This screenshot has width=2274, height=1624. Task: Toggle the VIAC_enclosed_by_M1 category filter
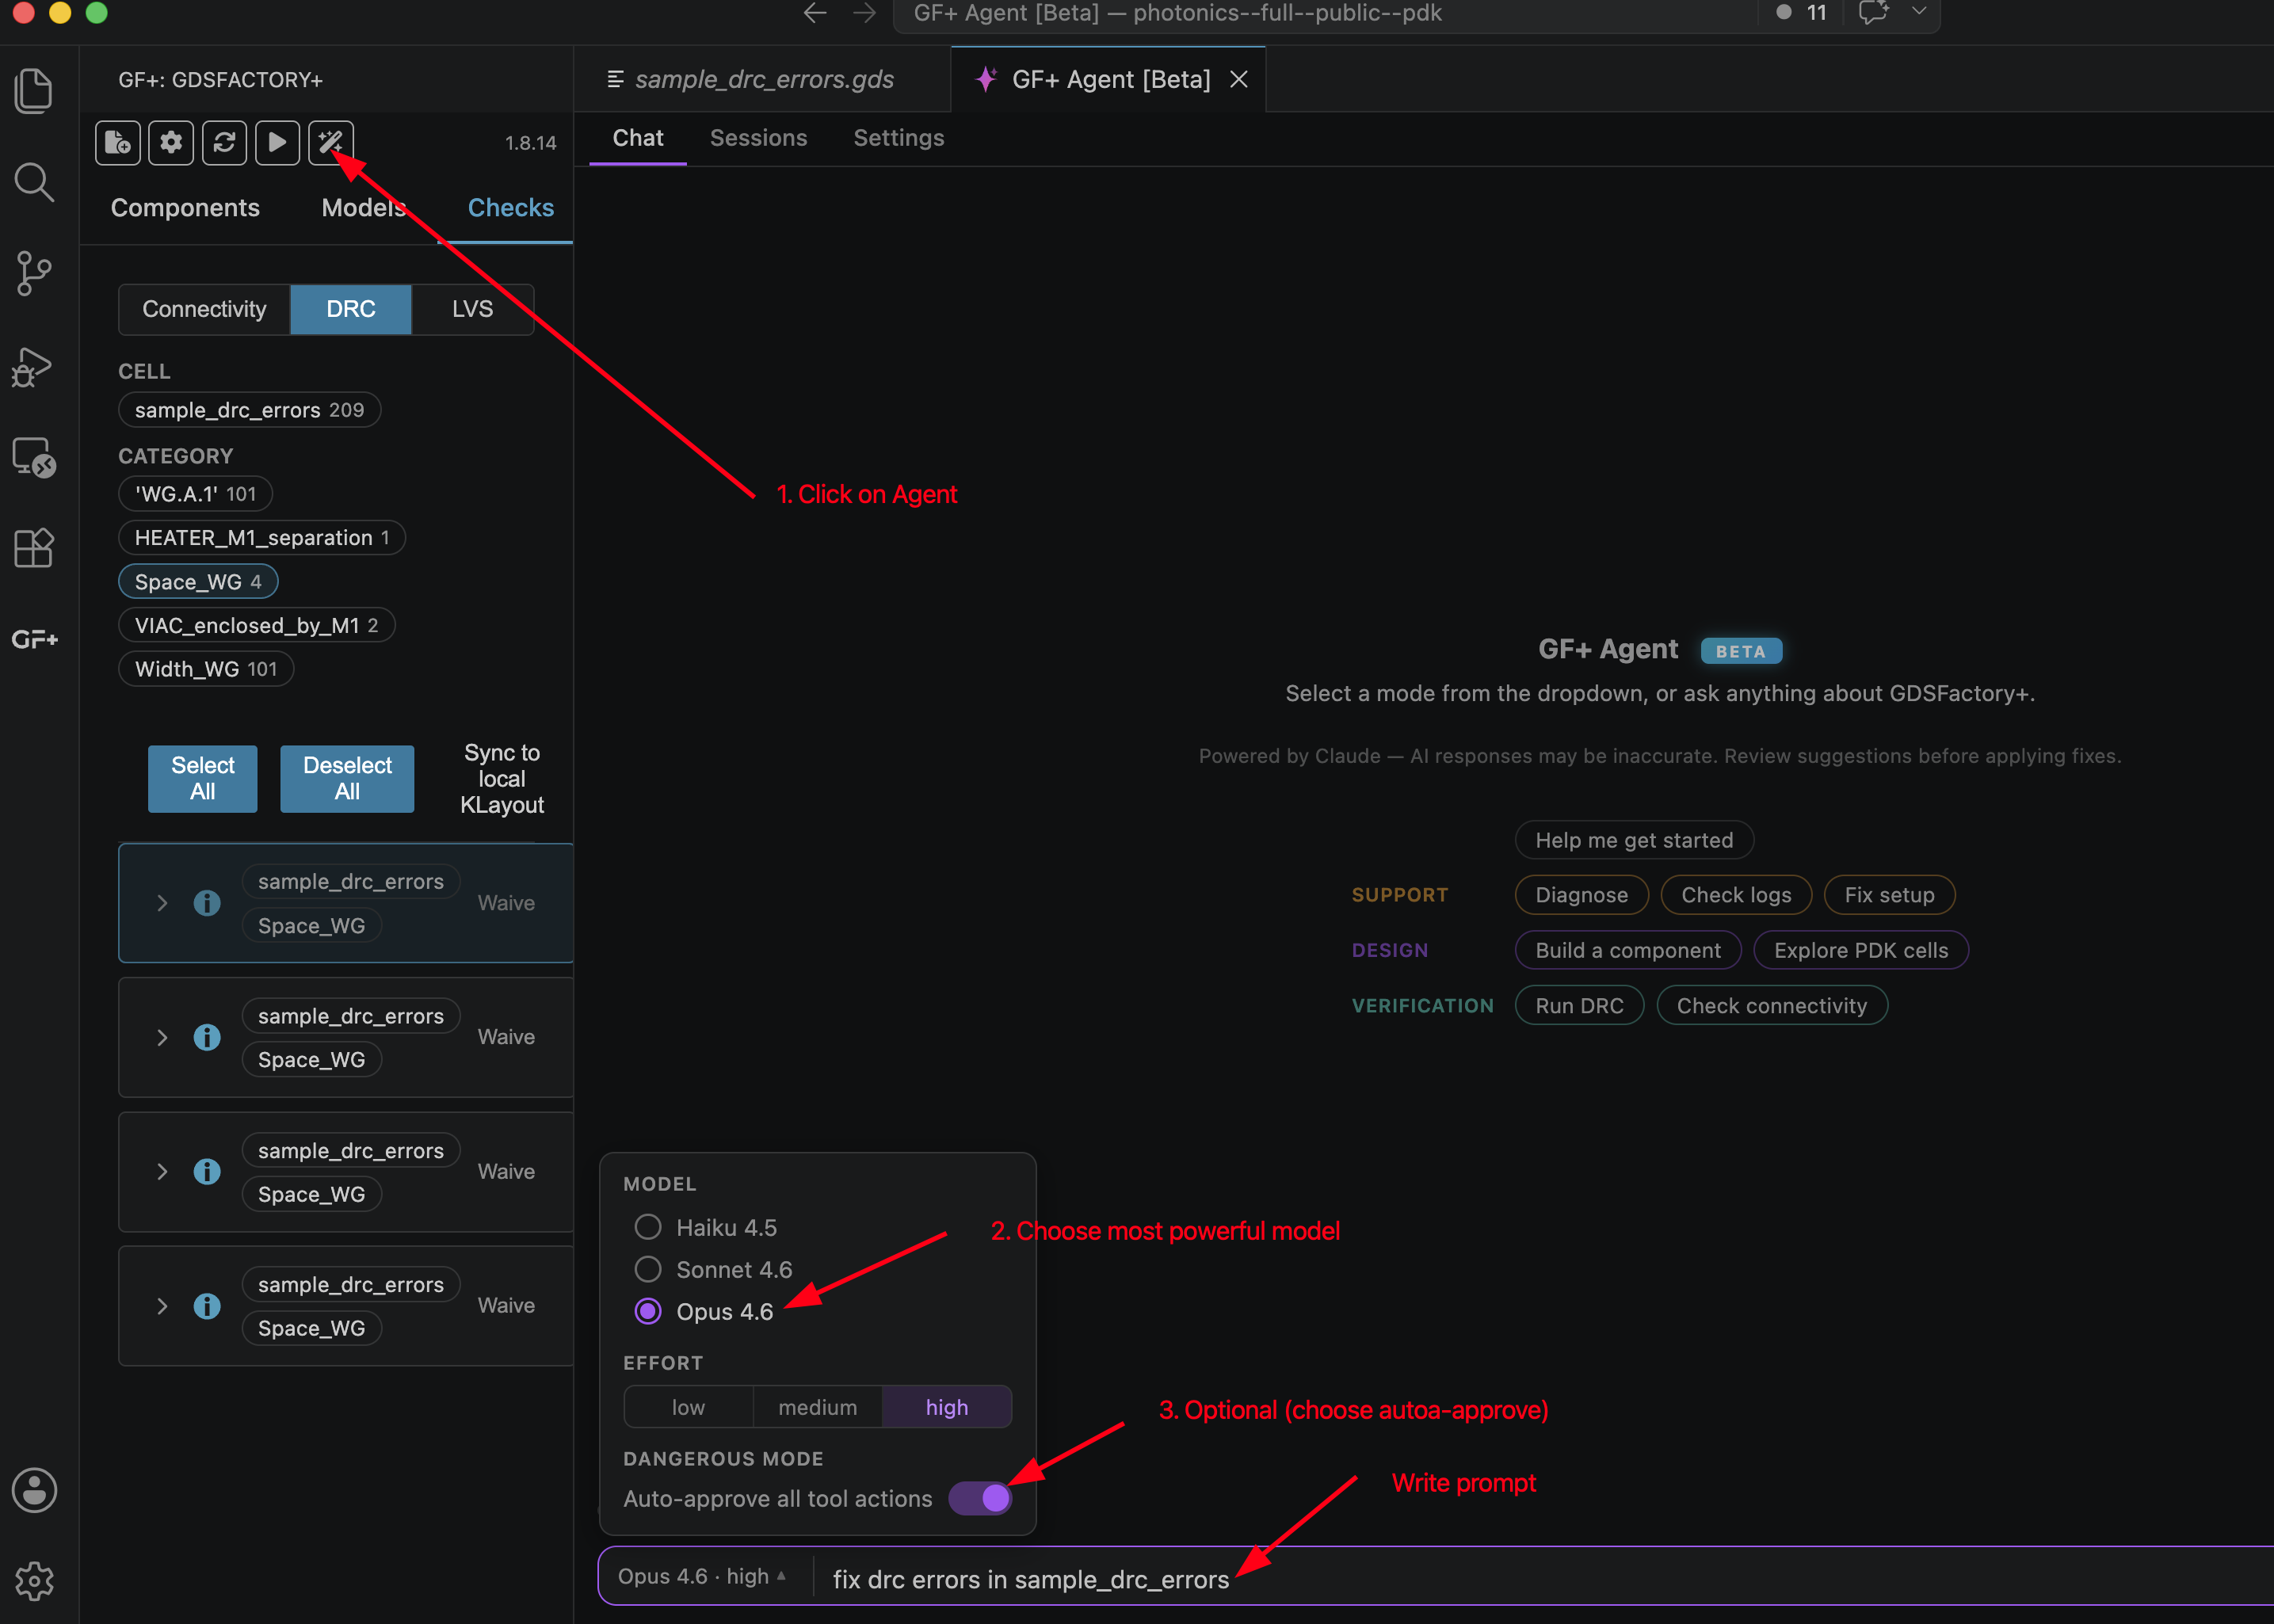click(x=256, y=625)
